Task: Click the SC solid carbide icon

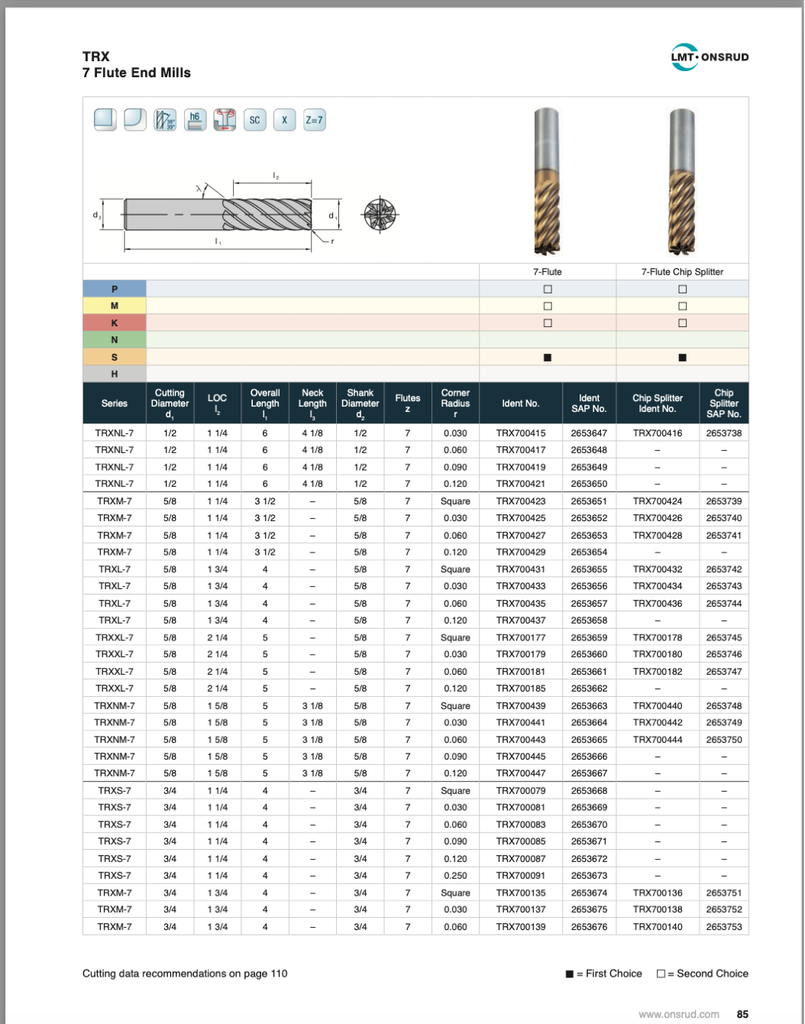Action: point(255,120)
